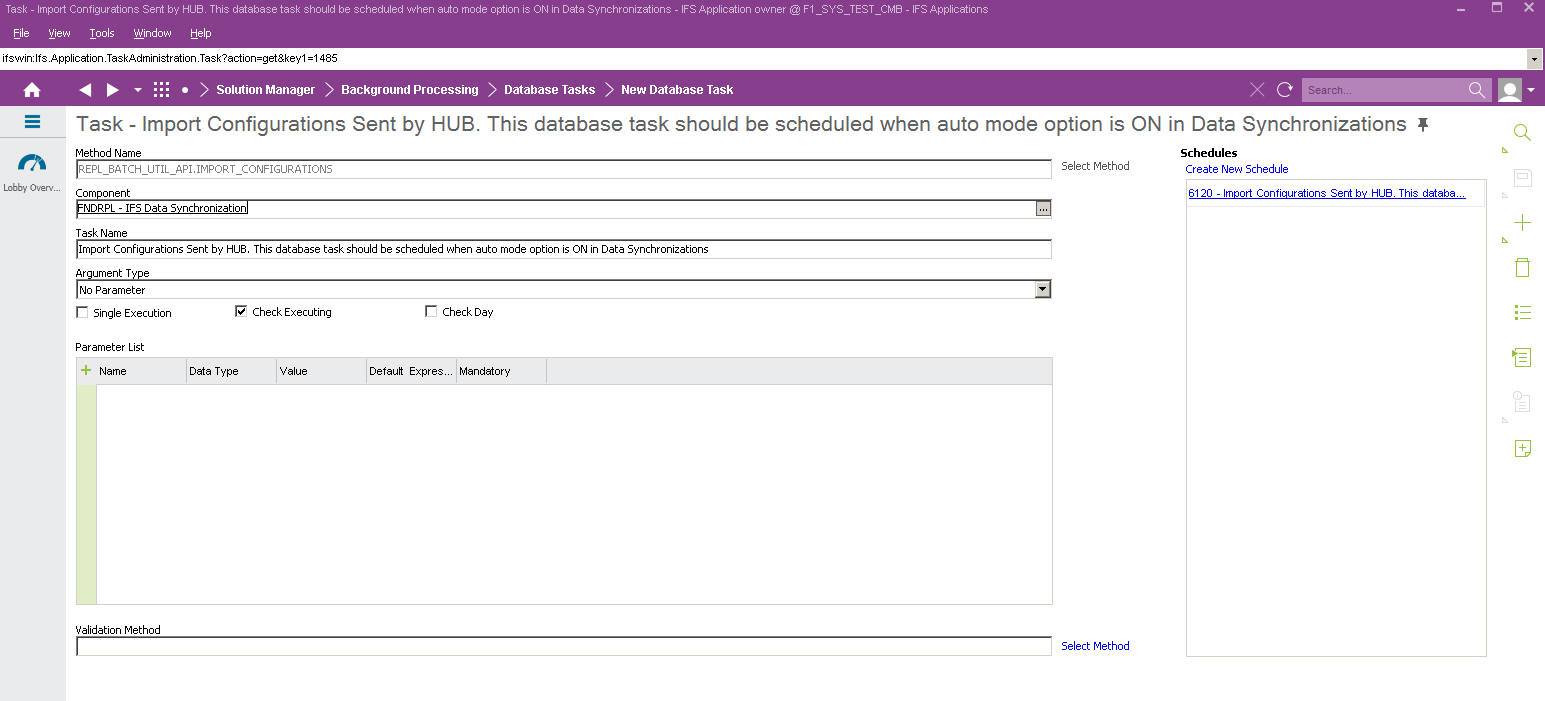
Task: Enable the Single Execution checkbox
Action: 82,312
